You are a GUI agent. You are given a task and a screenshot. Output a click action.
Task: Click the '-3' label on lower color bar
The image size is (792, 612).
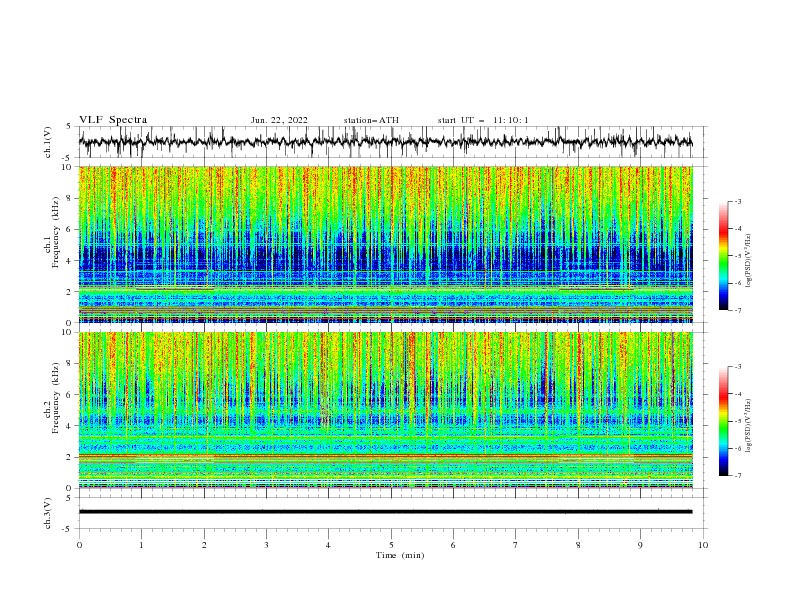pyautogui.click(x=737, y=367)
